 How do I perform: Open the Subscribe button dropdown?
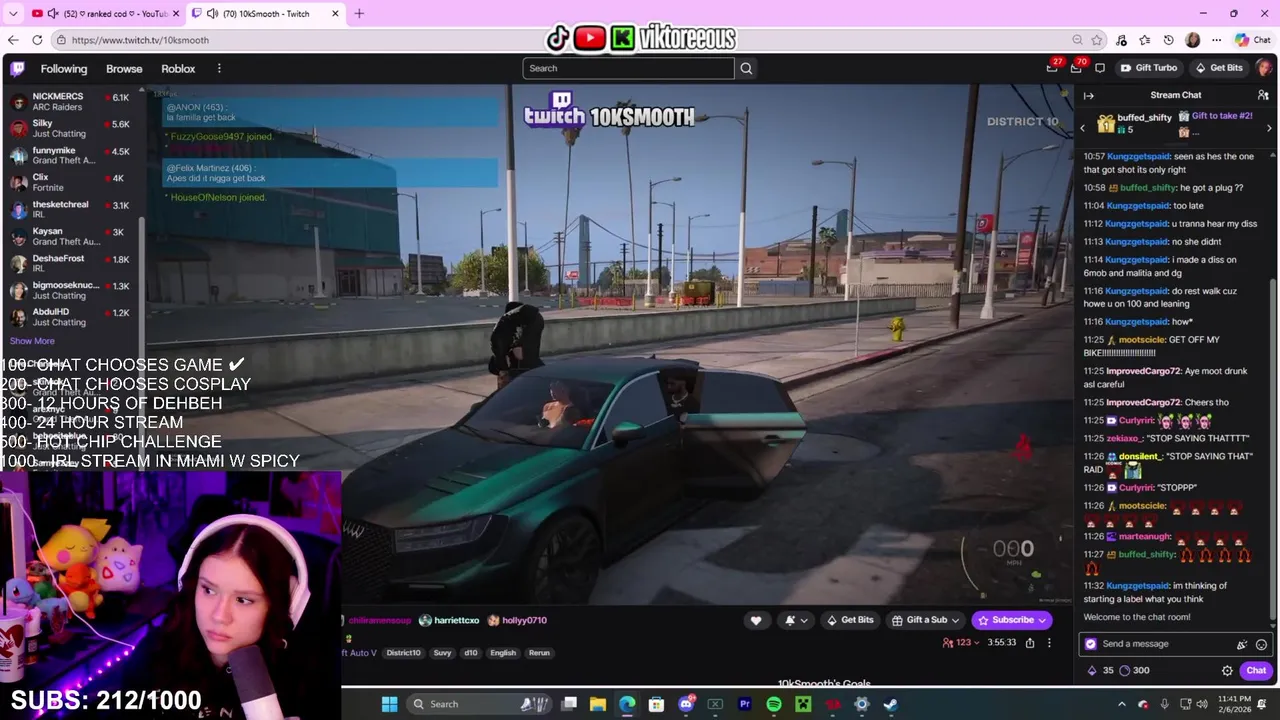[x=1042, y=620]
